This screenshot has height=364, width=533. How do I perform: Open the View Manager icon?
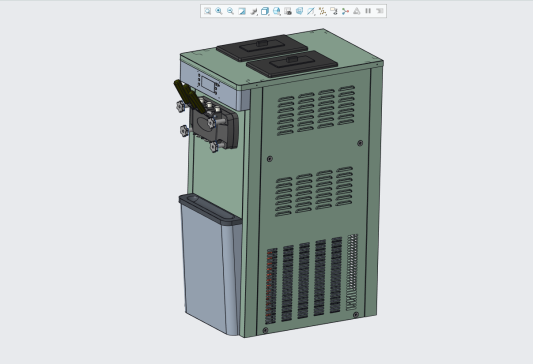(x=288, y=11)
